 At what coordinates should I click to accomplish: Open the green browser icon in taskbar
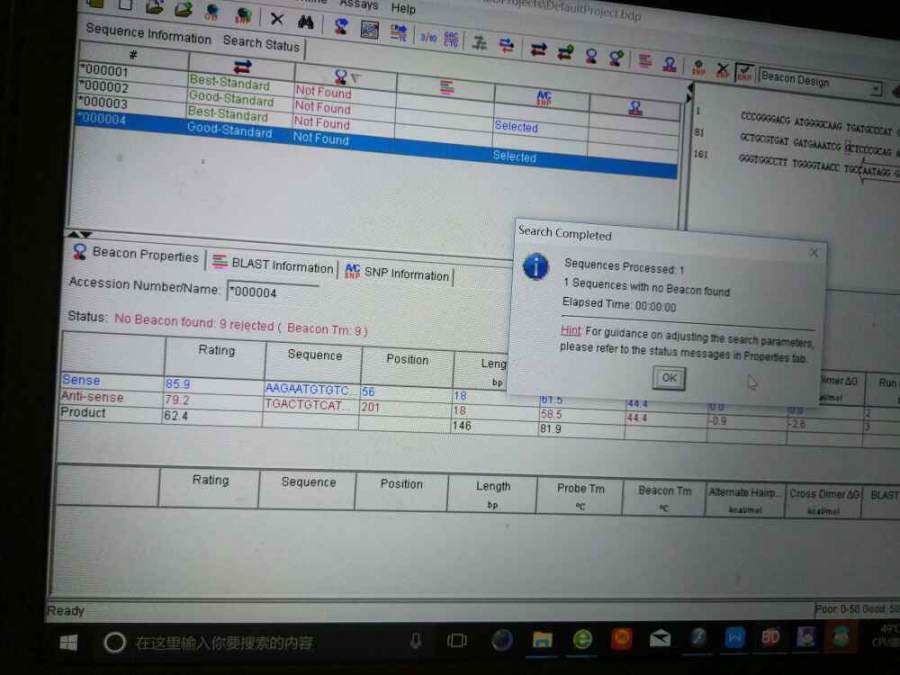point(583,638)
